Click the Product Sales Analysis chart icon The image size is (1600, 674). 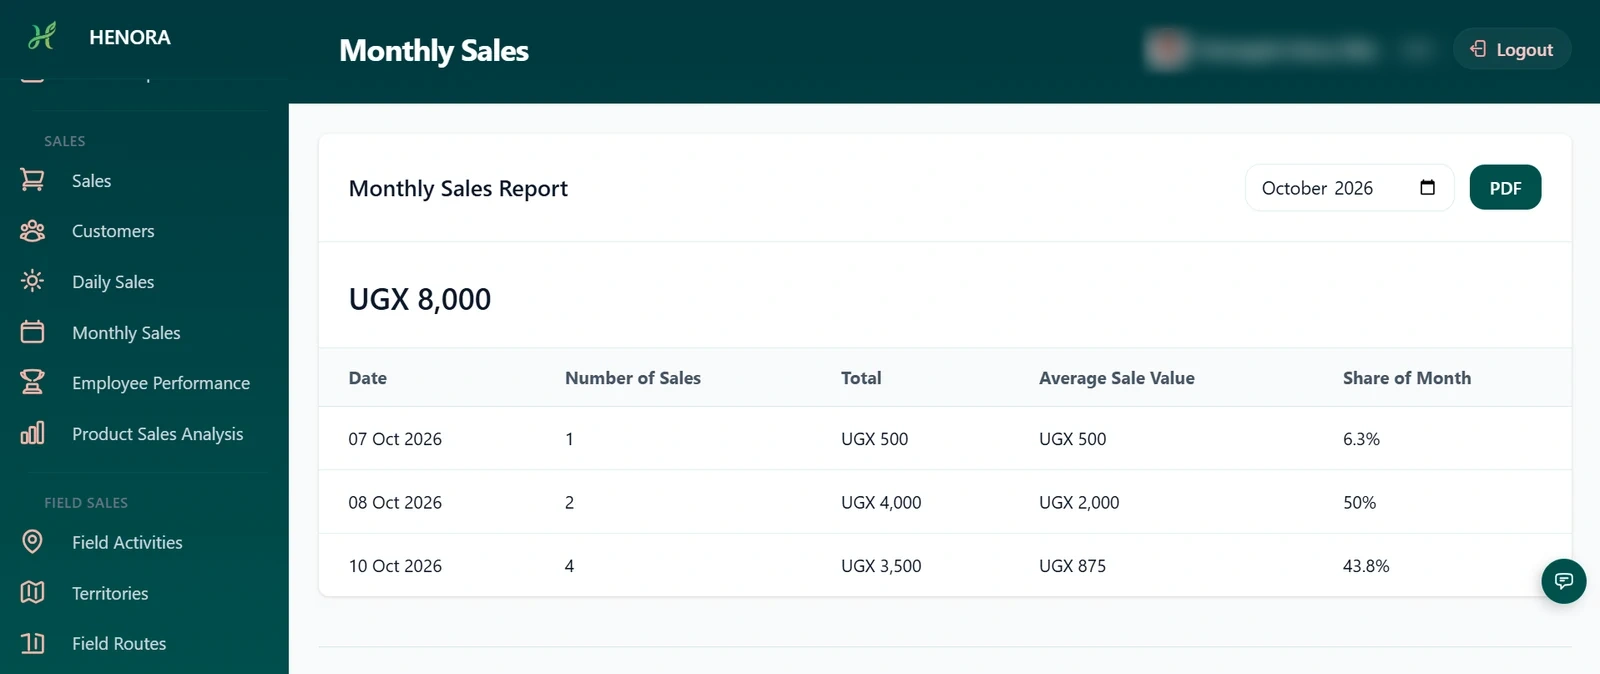pyautogui.click(x=32, y=433)
